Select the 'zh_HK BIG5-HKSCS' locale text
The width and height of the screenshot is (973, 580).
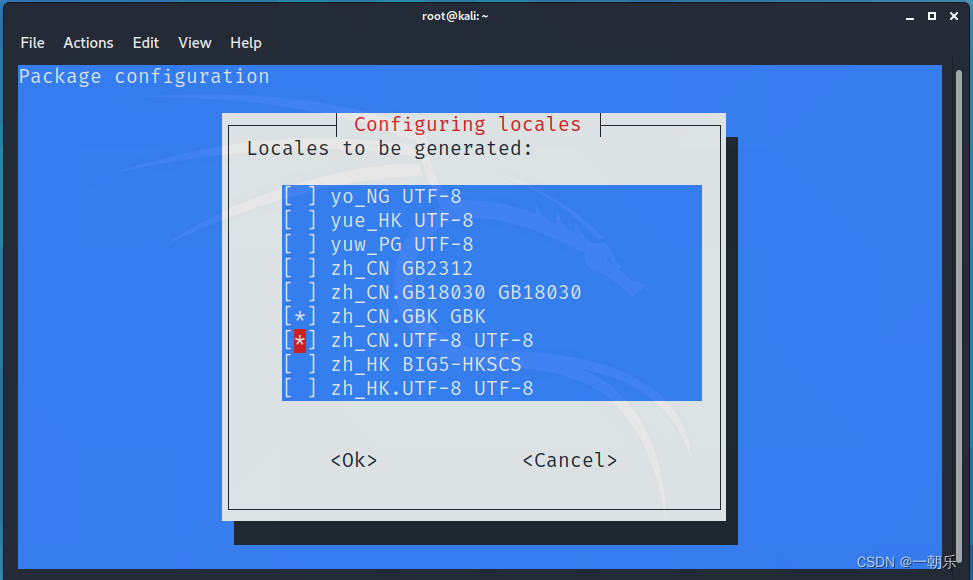[x=426, y=365]
